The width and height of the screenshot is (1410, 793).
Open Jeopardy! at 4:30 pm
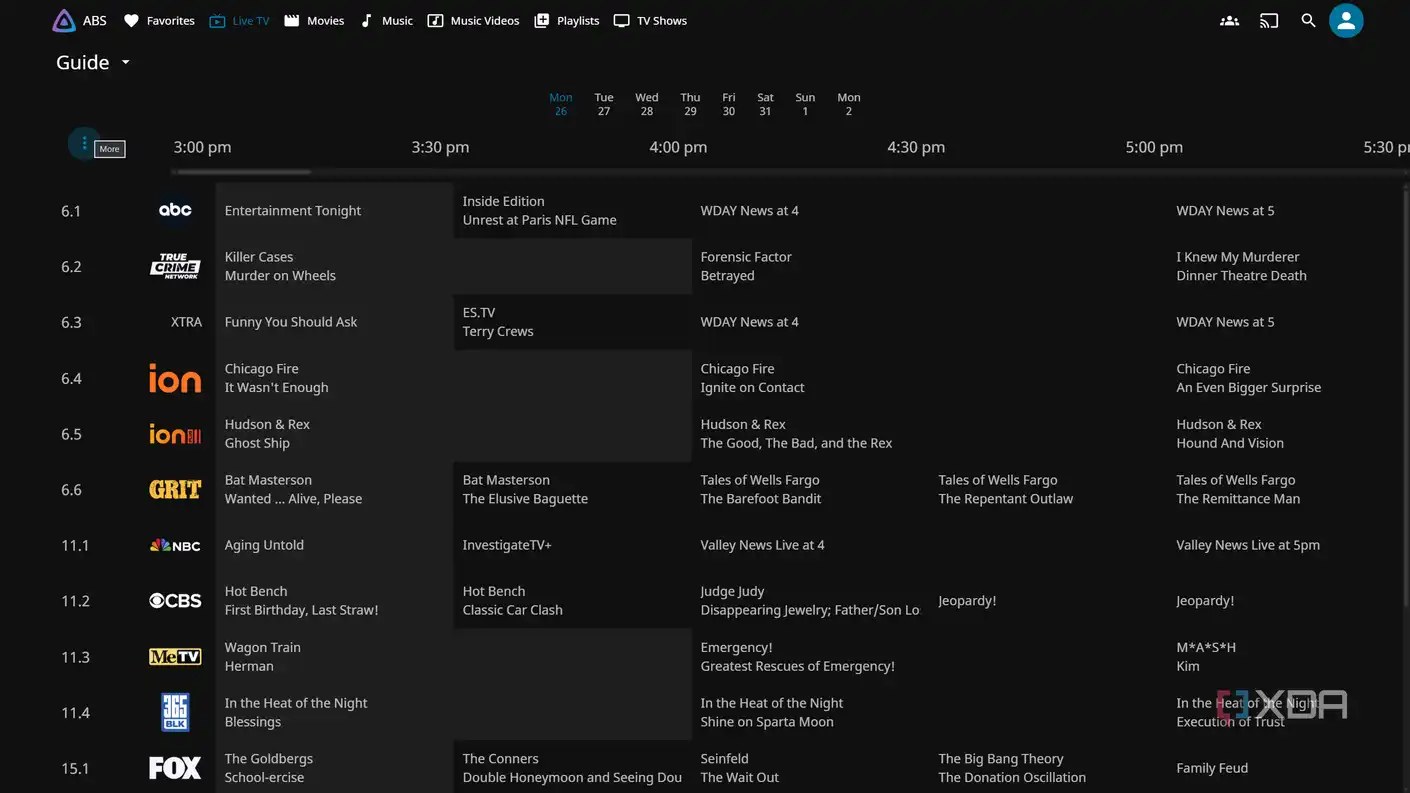(1048, 601)
